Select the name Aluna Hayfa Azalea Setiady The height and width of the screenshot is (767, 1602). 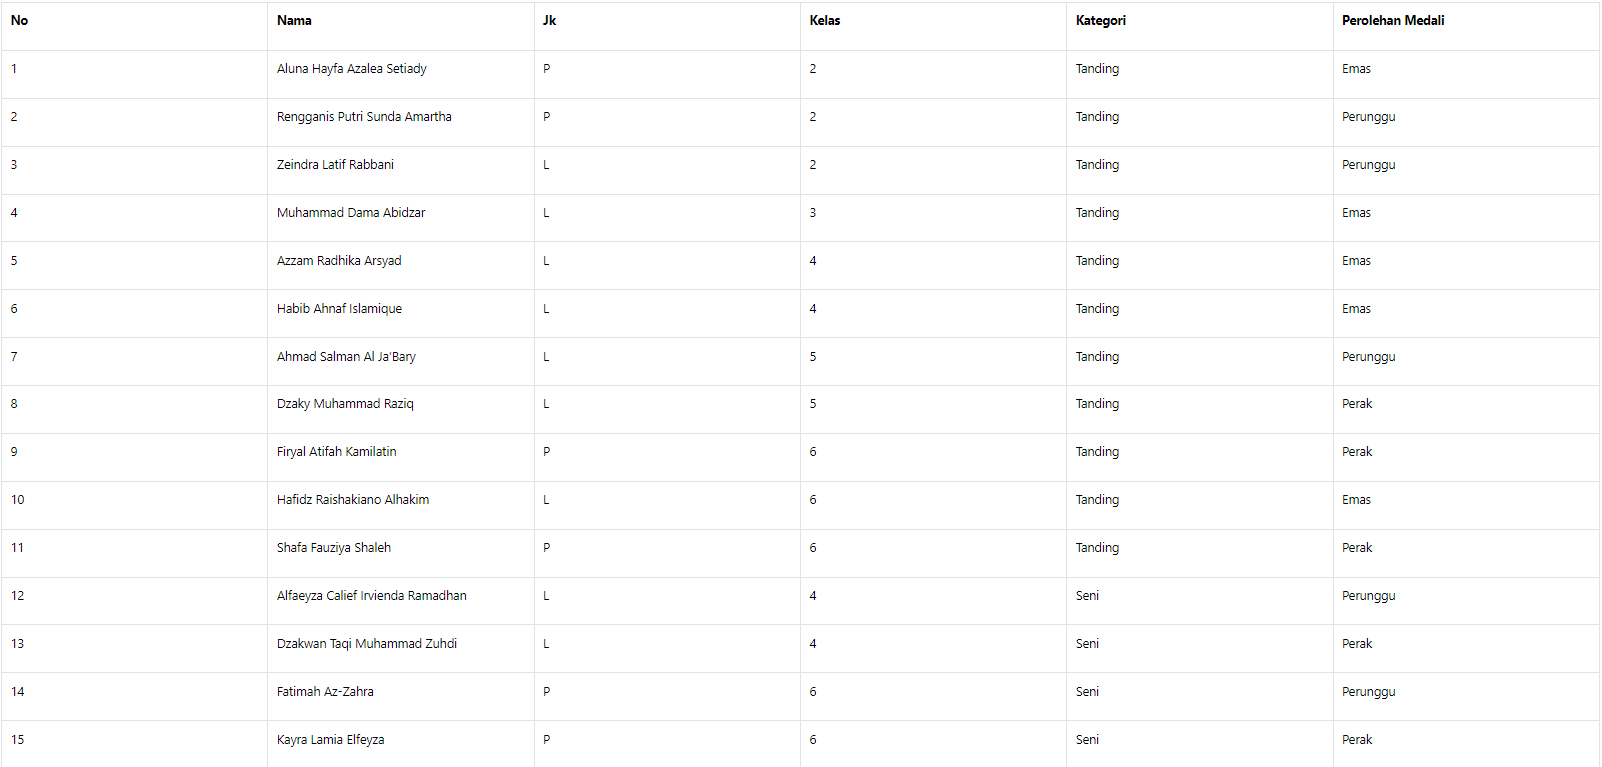pyautogui.click(x=351, y=69)
